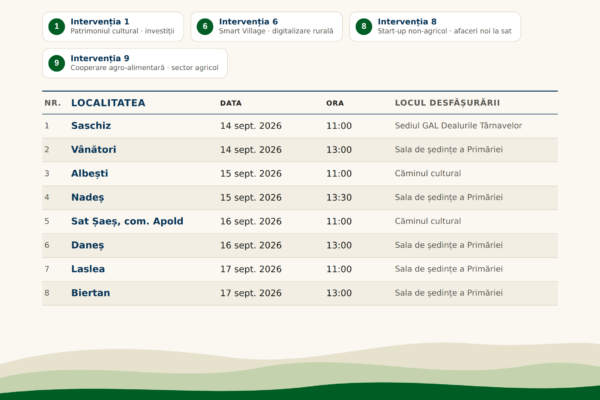Click the date 16 sept. 2026 in Apold row
Screen dimensions: 600x400
[x=251, y=222]
